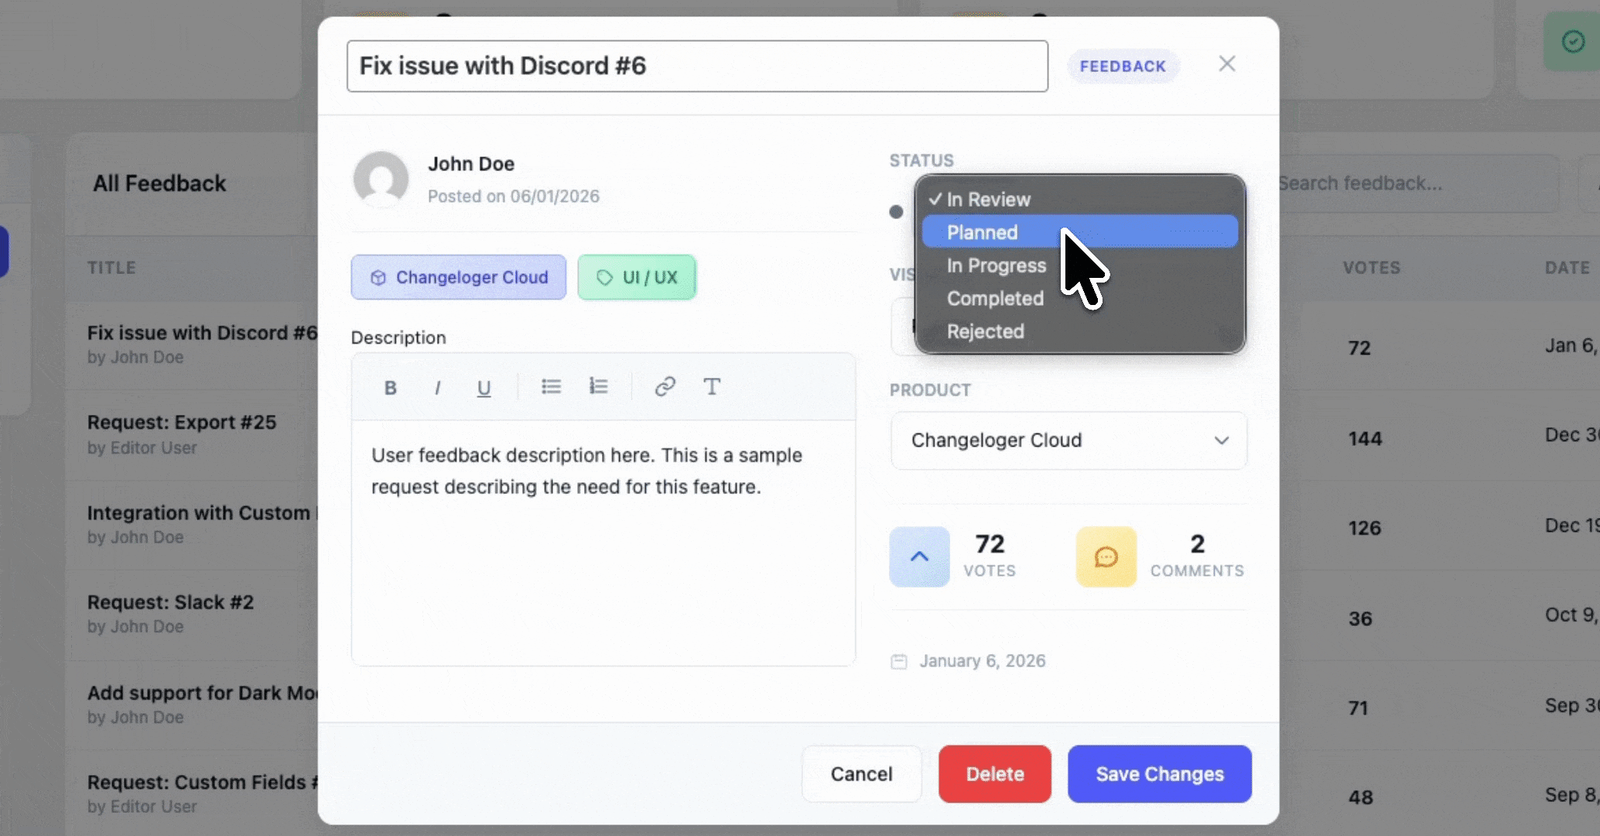Viewport: 1600px width, 836px height.
Task: Insert a link in description editor
Action: (665, 386)
